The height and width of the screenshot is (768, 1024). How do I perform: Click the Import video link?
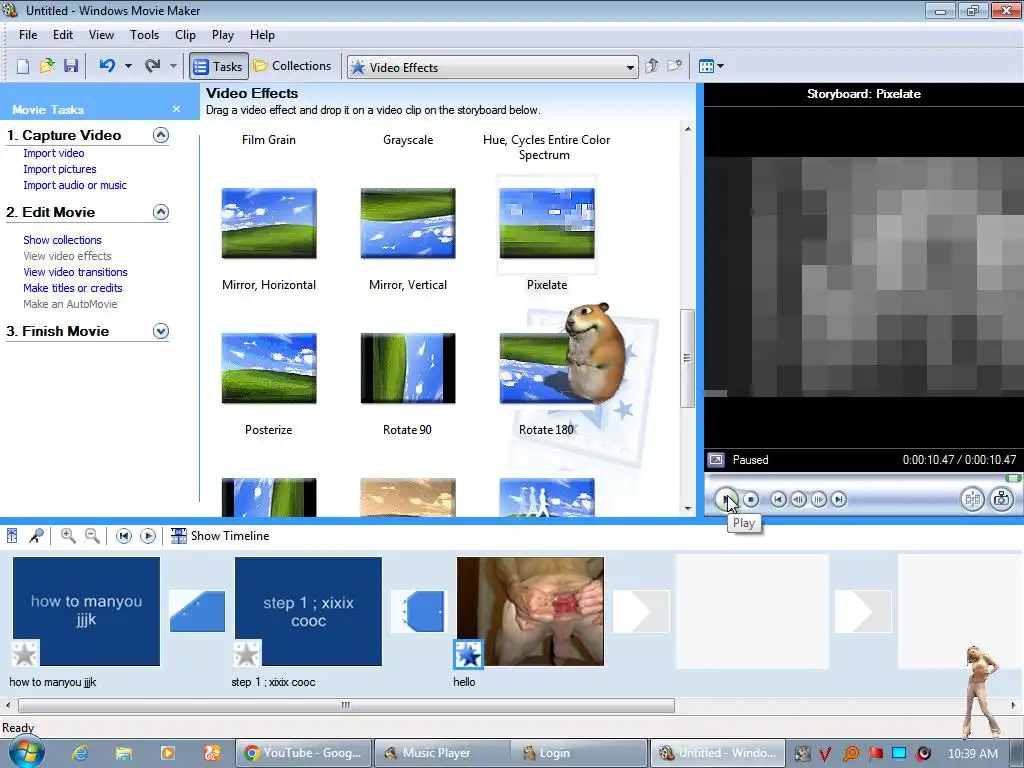[x=54, y=153]
